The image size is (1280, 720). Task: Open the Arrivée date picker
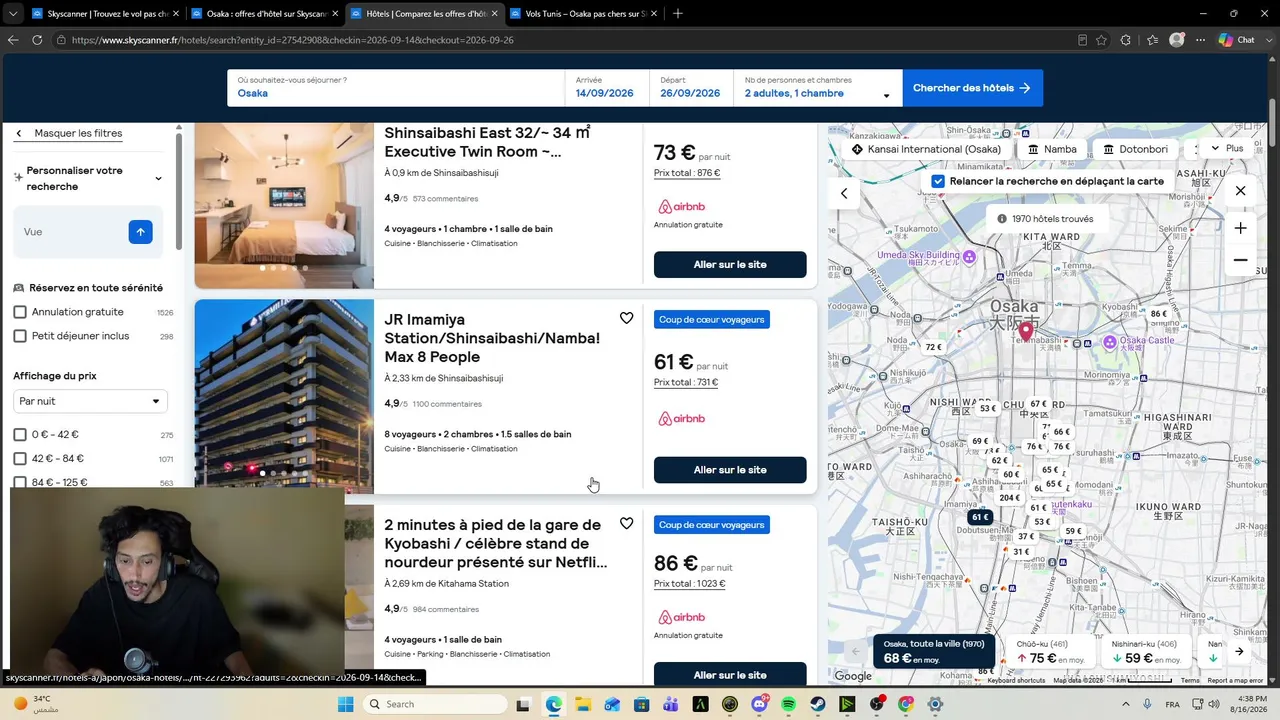click(x=606, y=88)
